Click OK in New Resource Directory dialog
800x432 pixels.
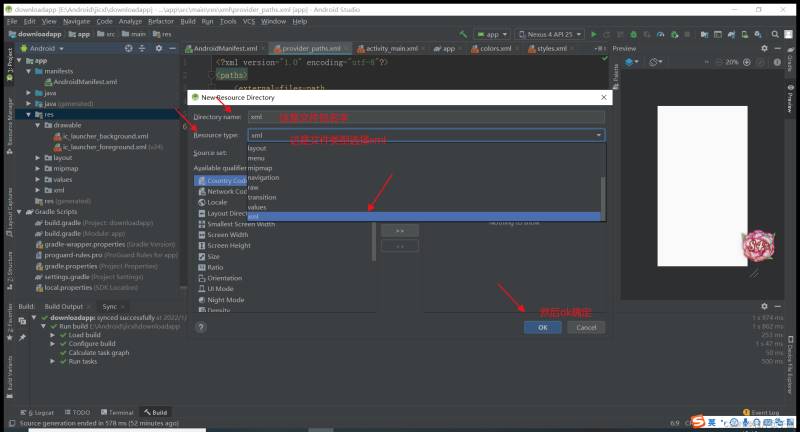542,327
